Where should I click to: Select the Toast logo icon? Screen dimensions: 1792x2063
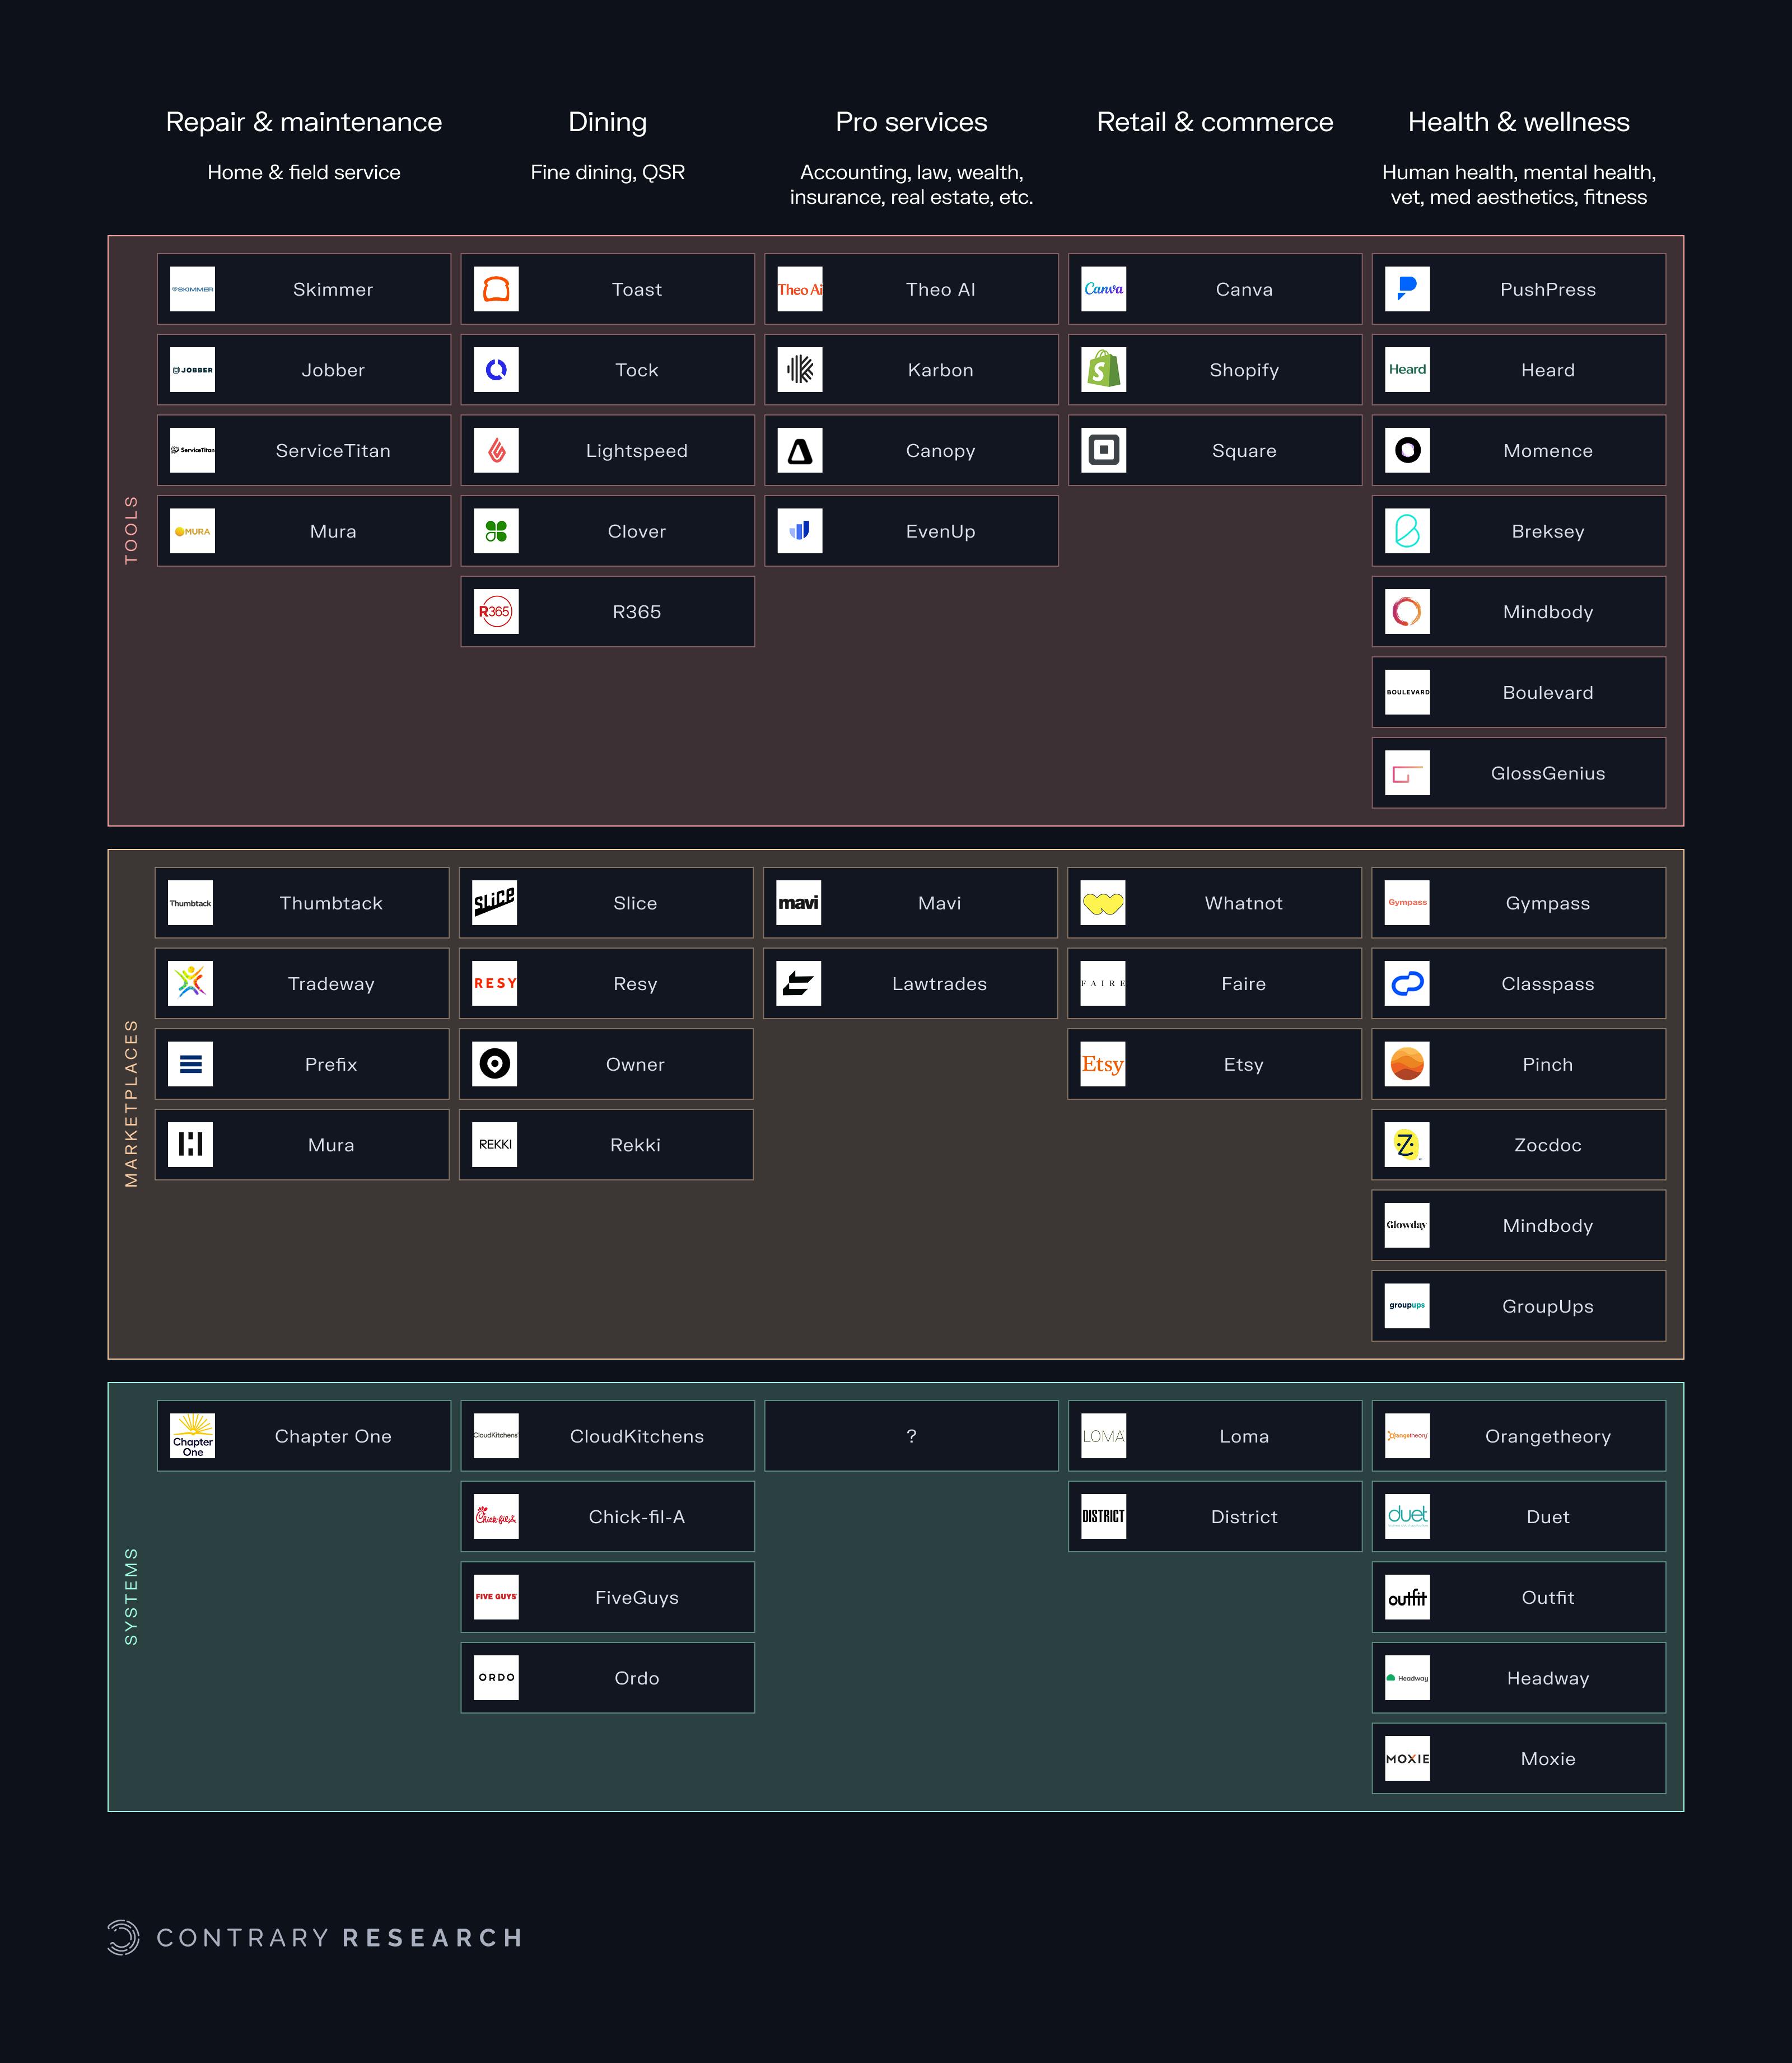pos(496,289)
